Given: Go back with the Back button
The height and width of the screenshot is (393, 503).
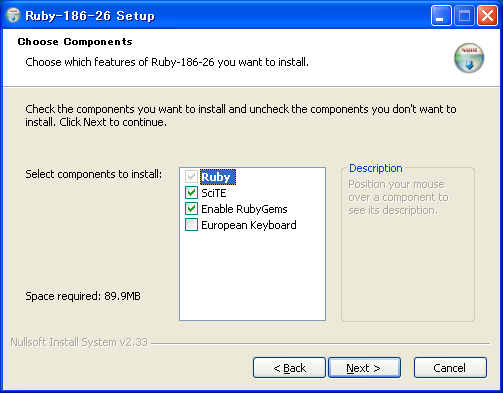Looking at the screenshot, I should click(289, 368).
